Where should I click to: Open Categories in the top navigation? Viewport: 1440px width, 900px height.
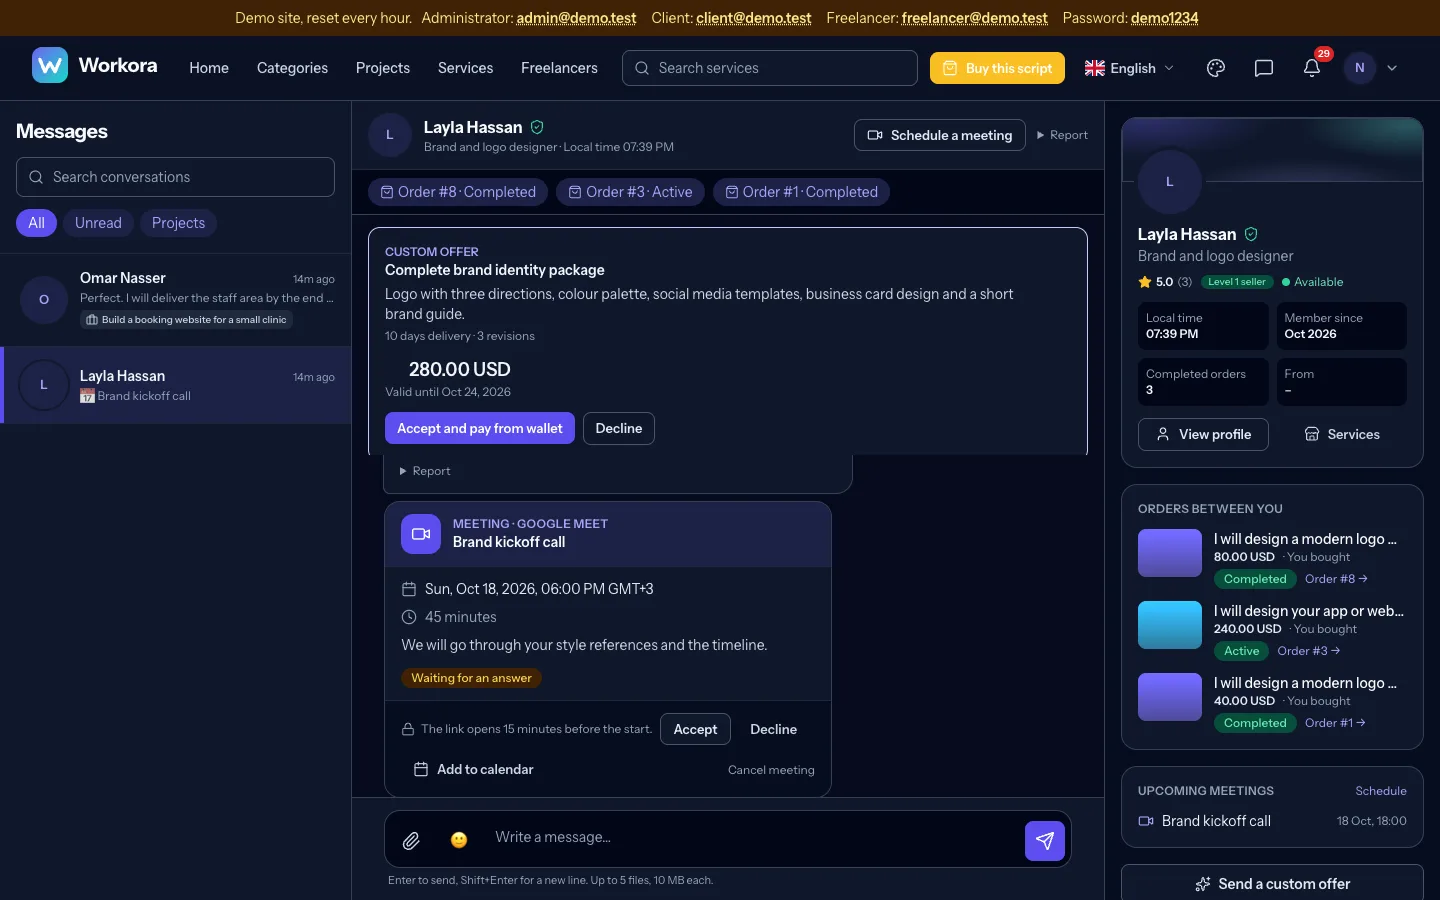(x=292, y=68)
